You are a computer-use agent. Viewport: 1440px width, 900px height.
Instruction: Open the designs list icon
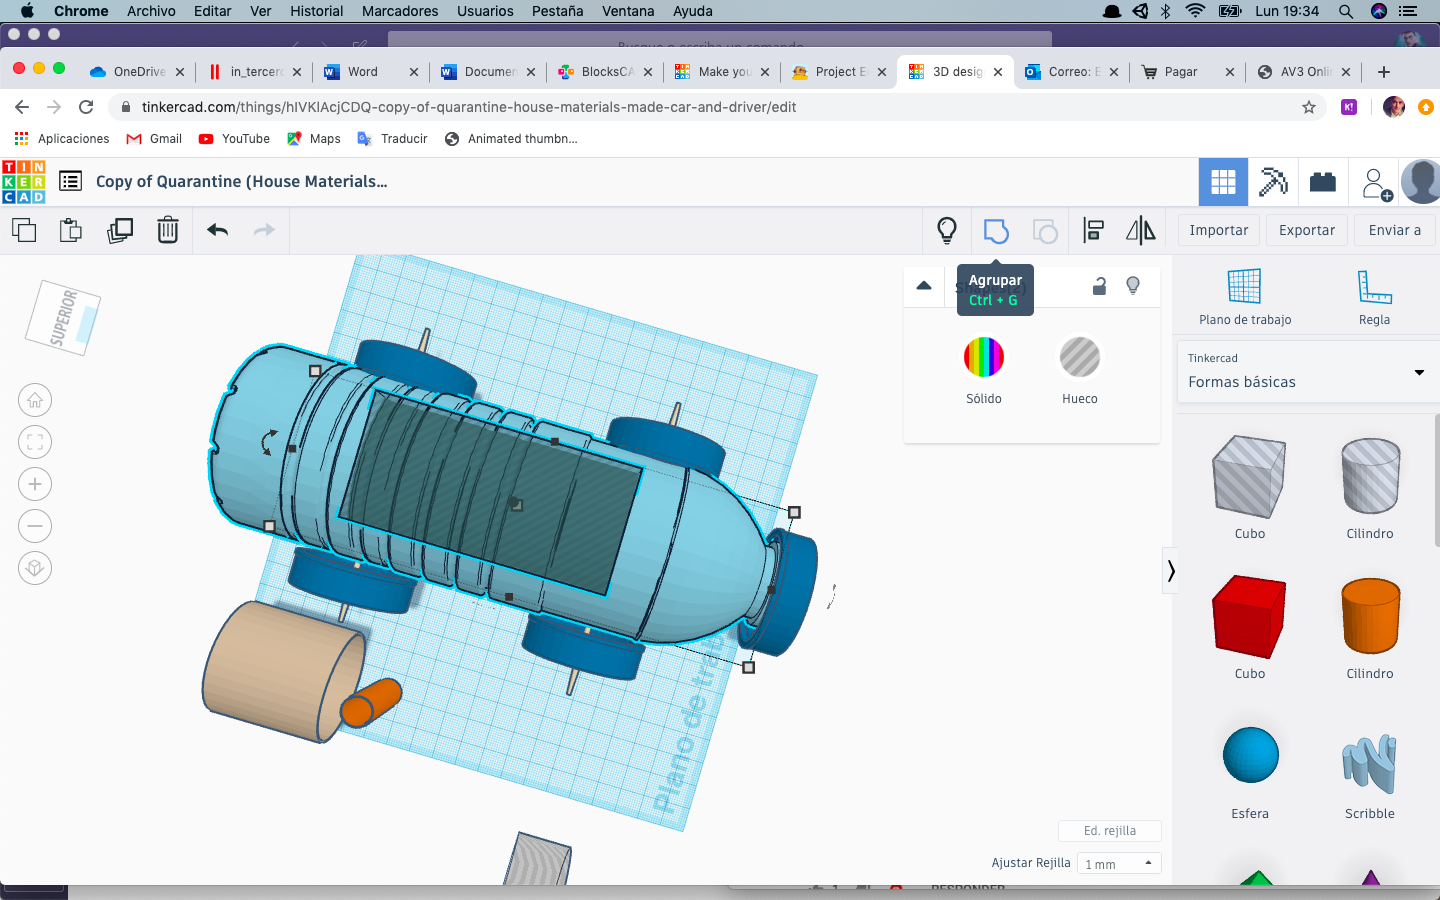(x=71, y=181)
